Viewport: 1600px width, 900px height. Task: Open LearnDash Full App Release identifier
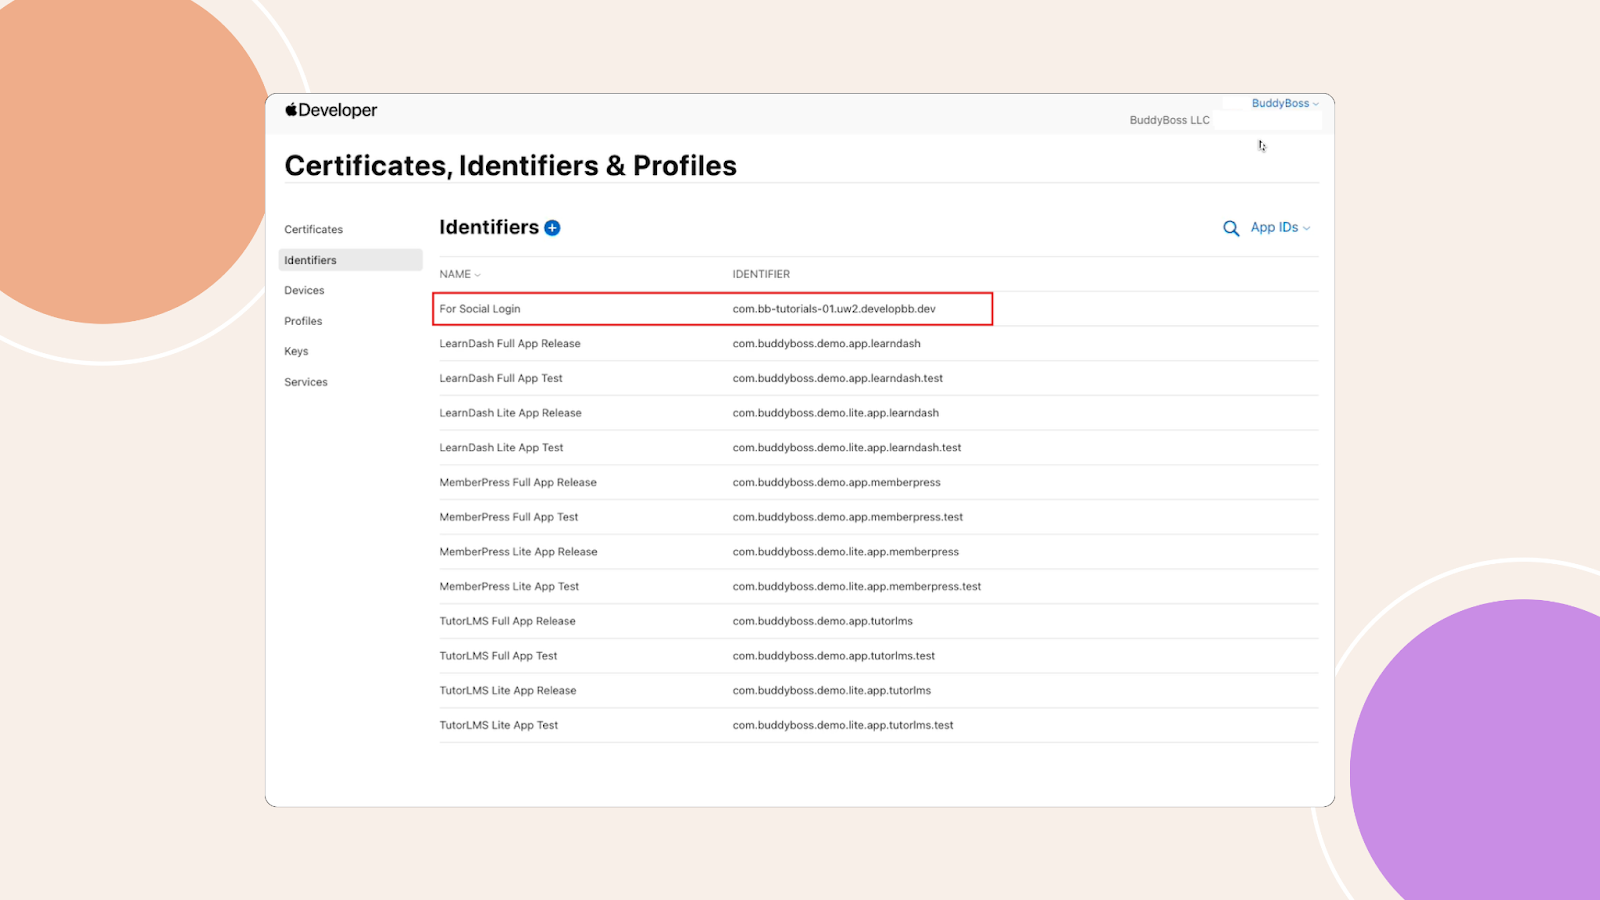510,344
